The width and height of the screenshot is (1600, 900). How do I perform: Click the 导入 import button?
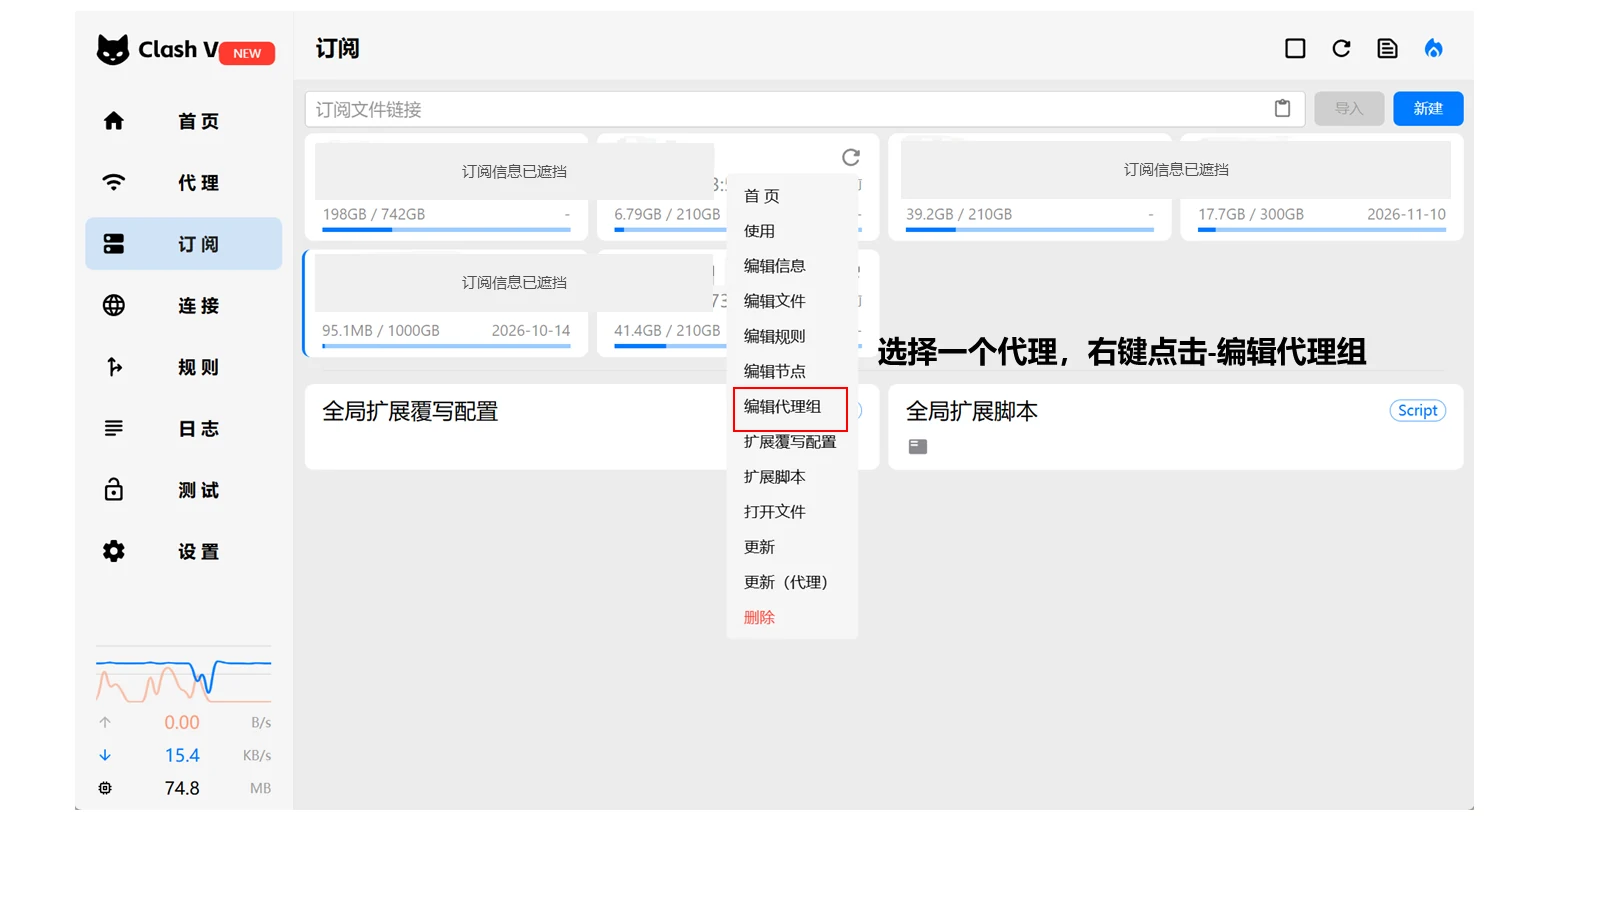coord(1349,109)
